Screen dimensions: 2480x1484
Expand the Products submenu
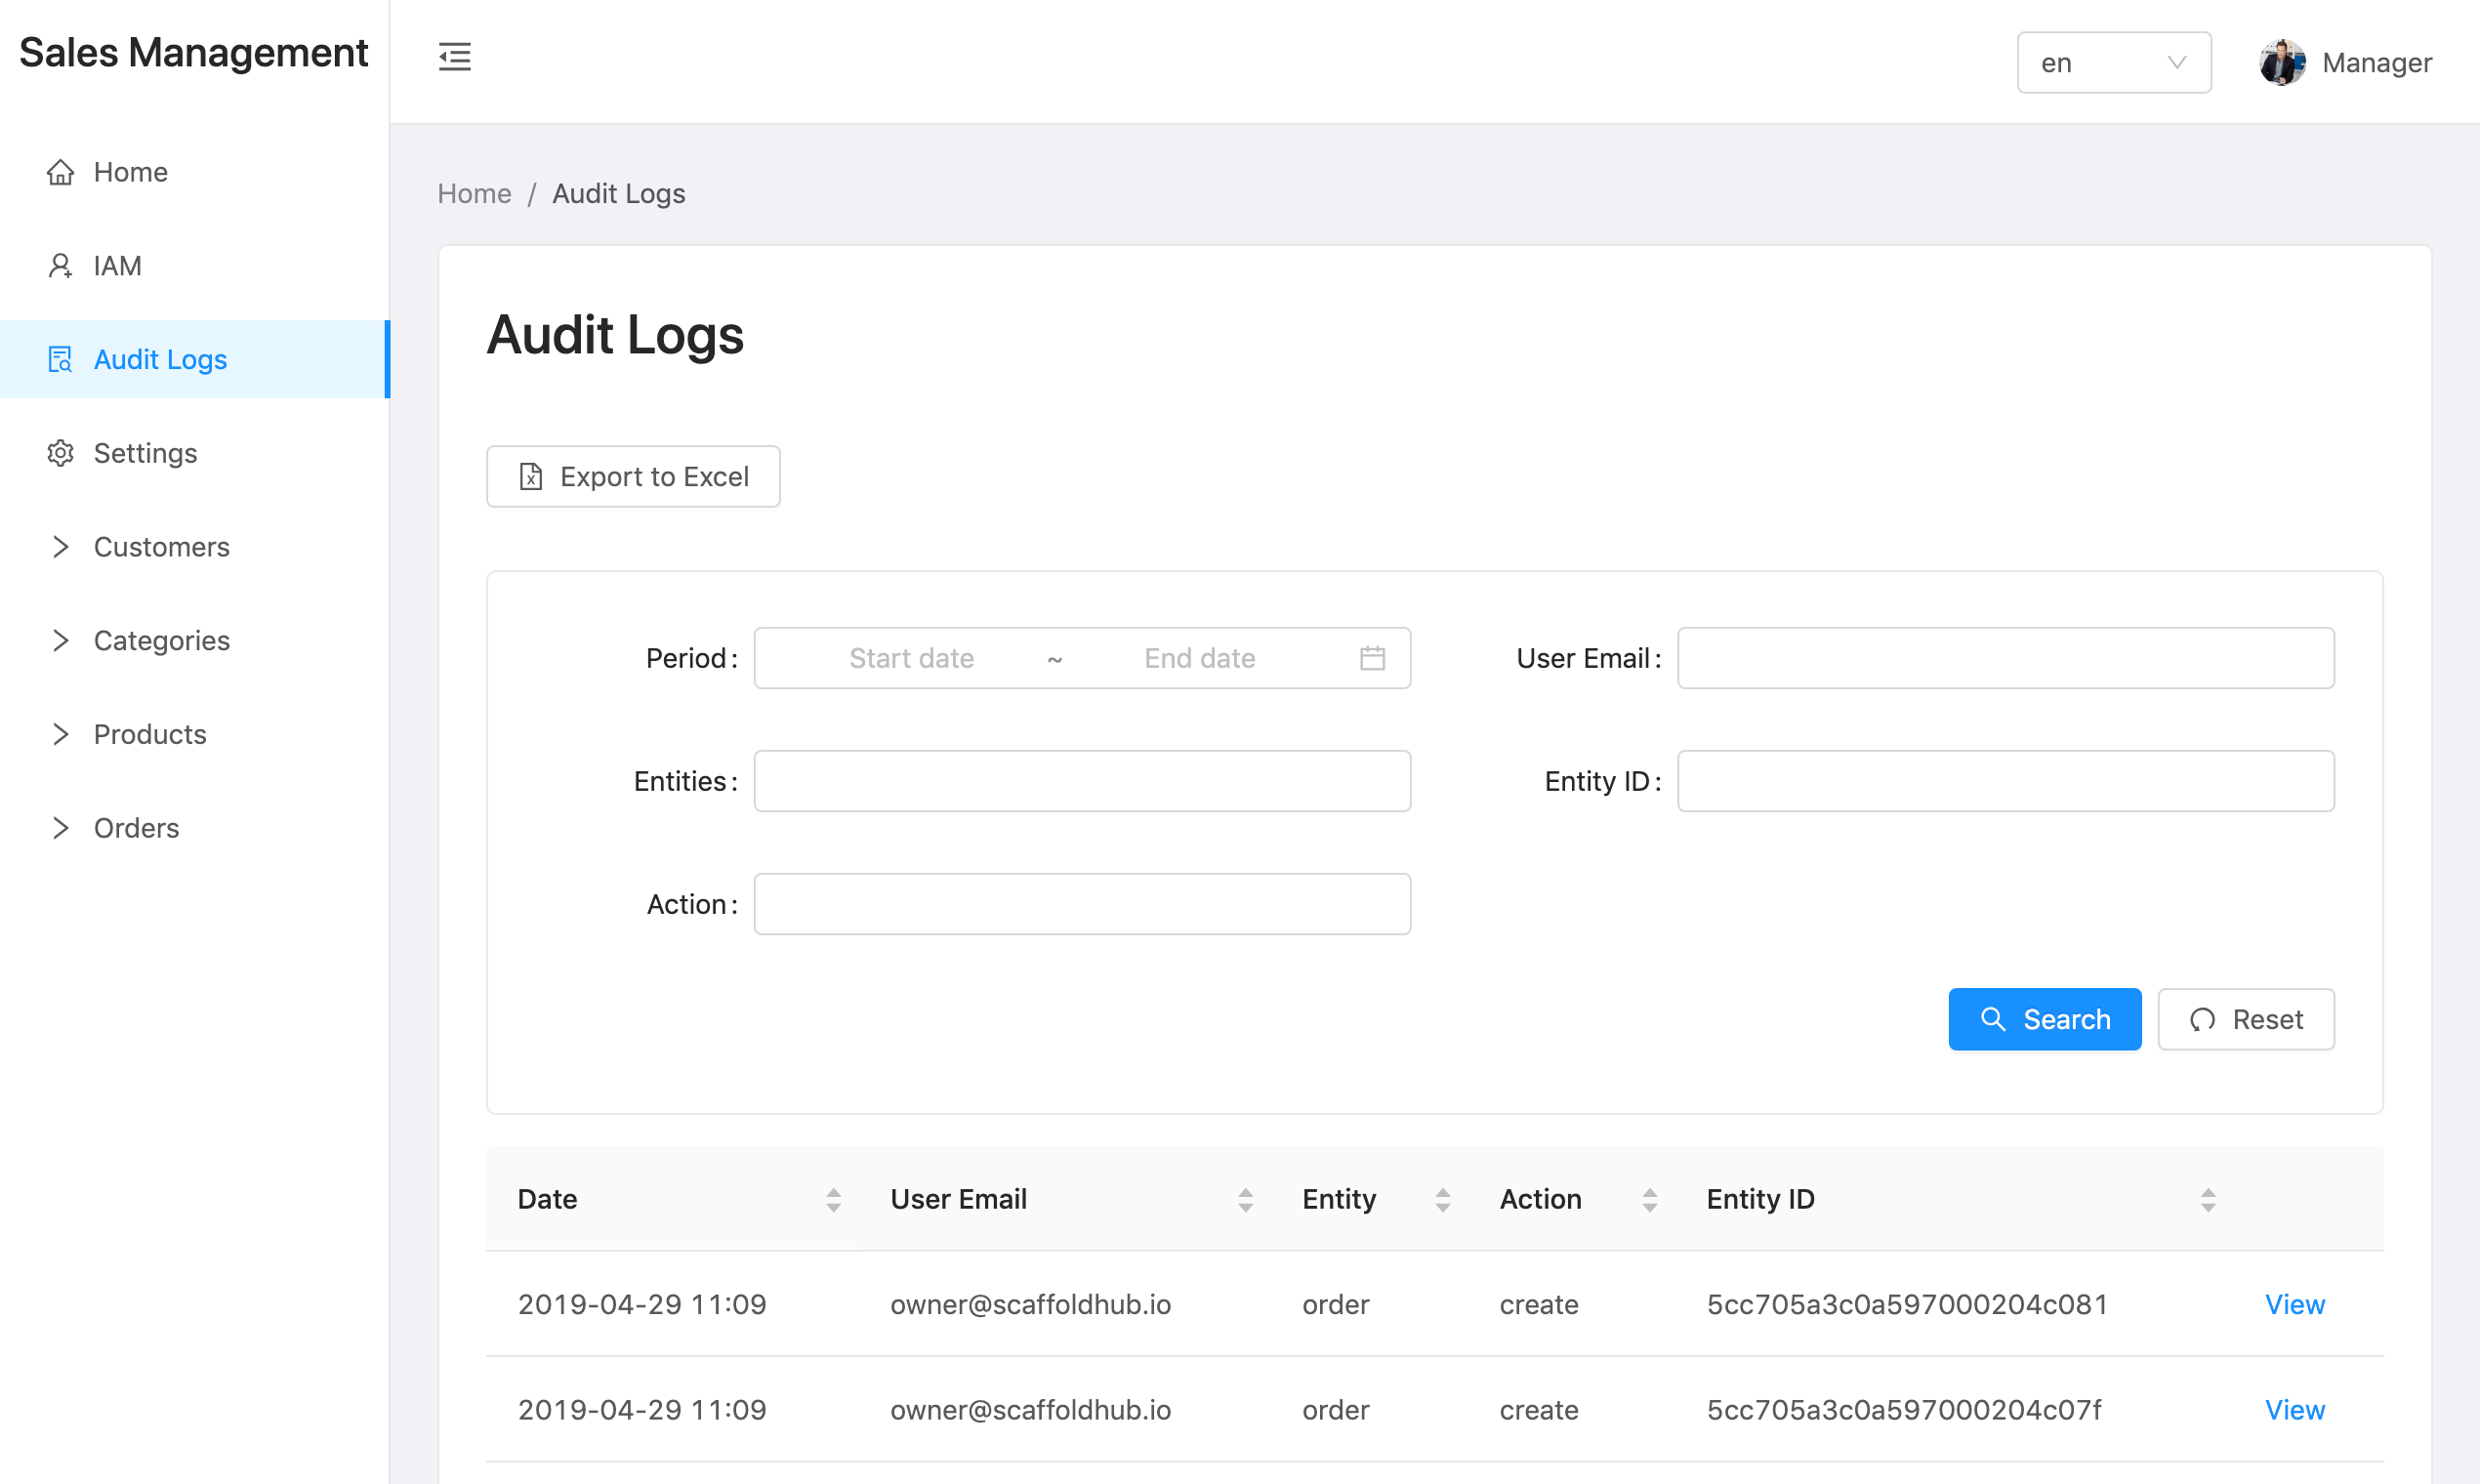pos(150,734)
